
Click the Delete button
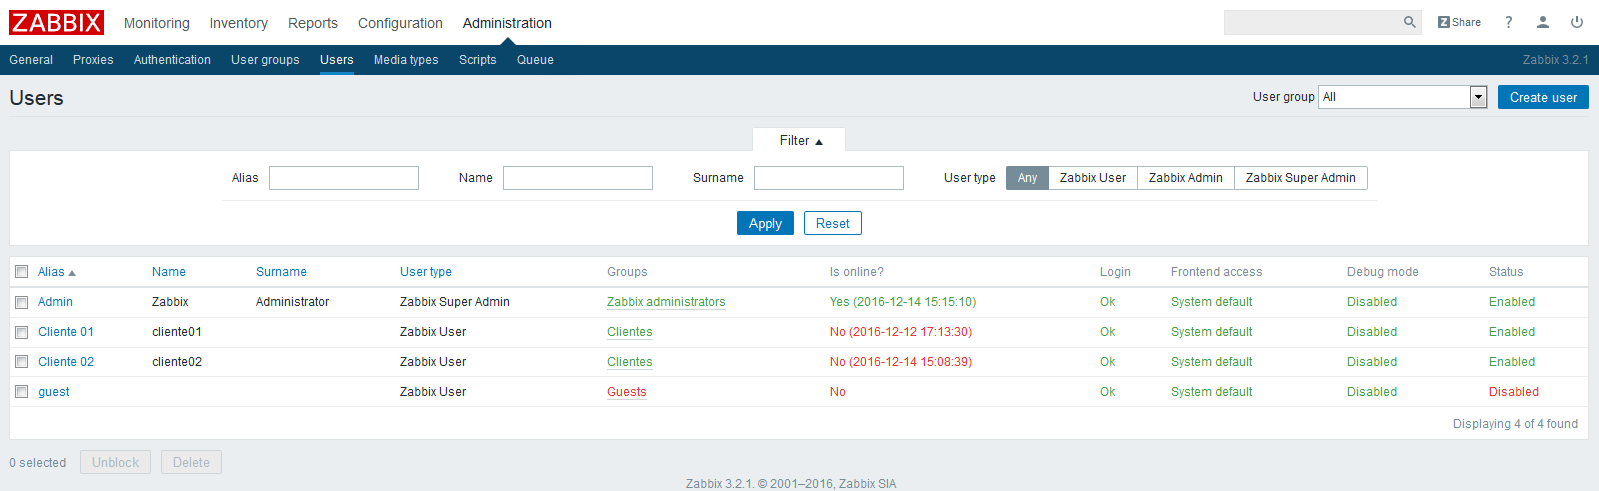(191, 462)
